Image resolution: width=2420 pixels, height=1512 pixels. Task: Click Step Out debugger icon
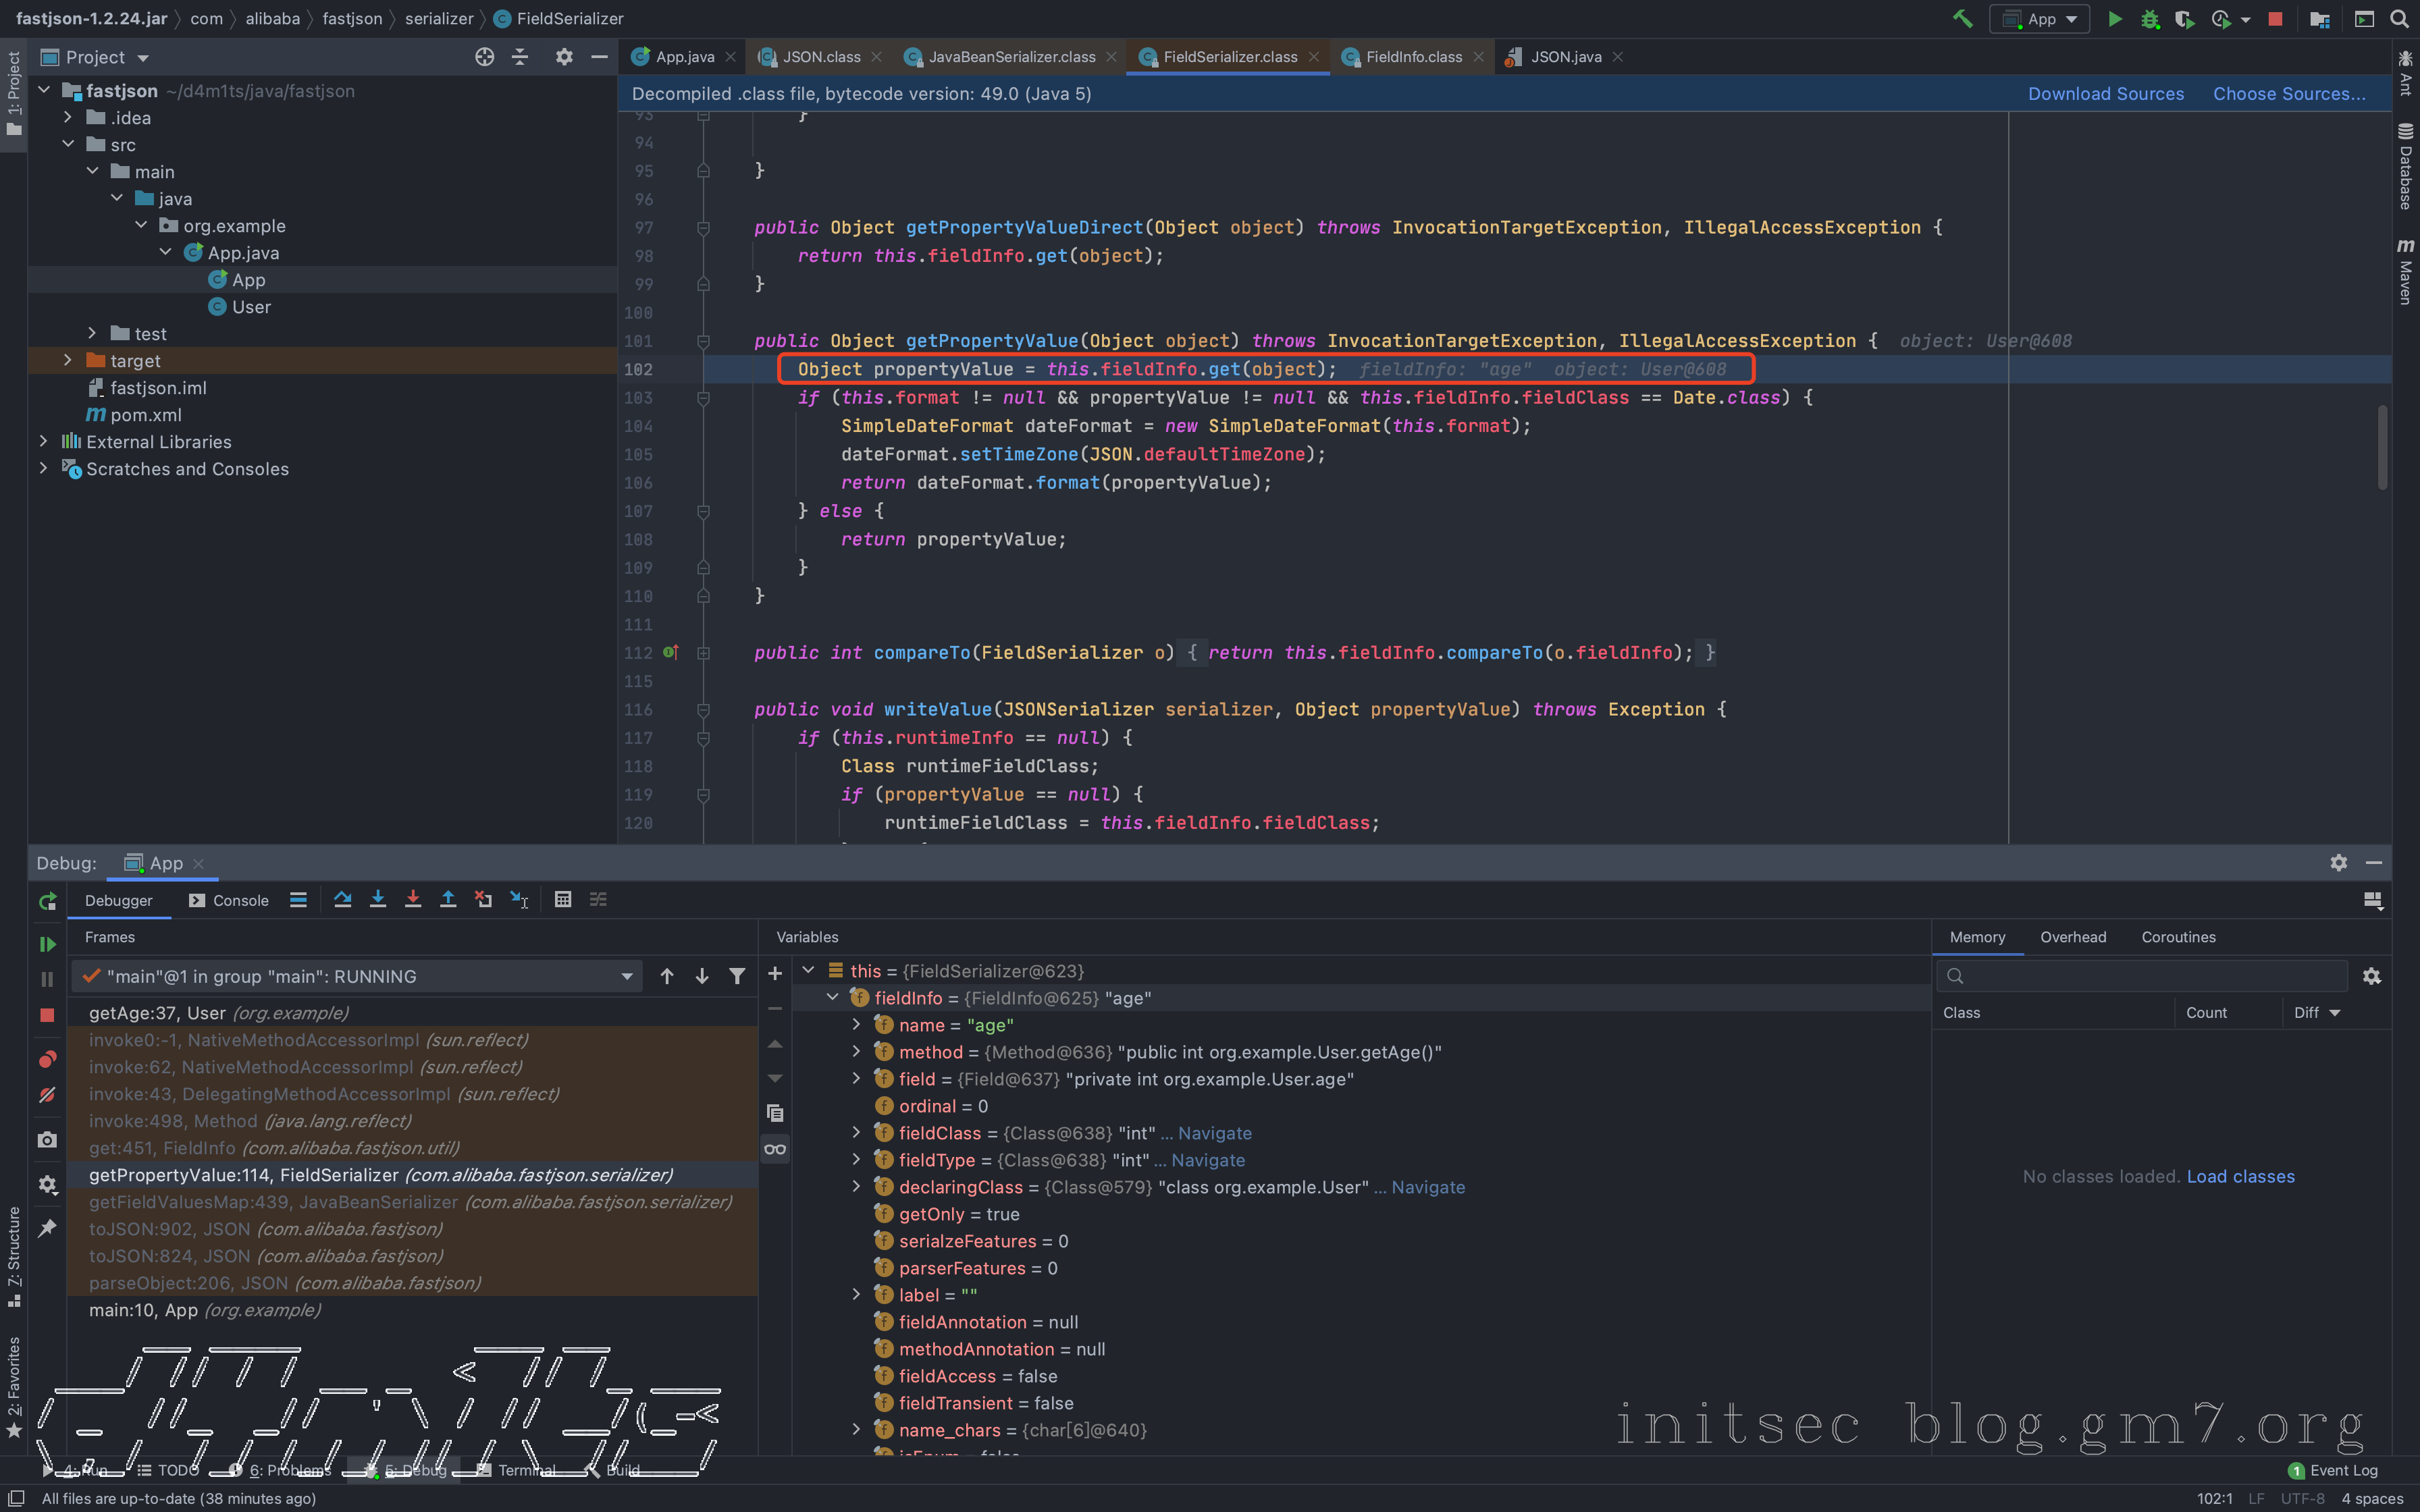point(448,899)
